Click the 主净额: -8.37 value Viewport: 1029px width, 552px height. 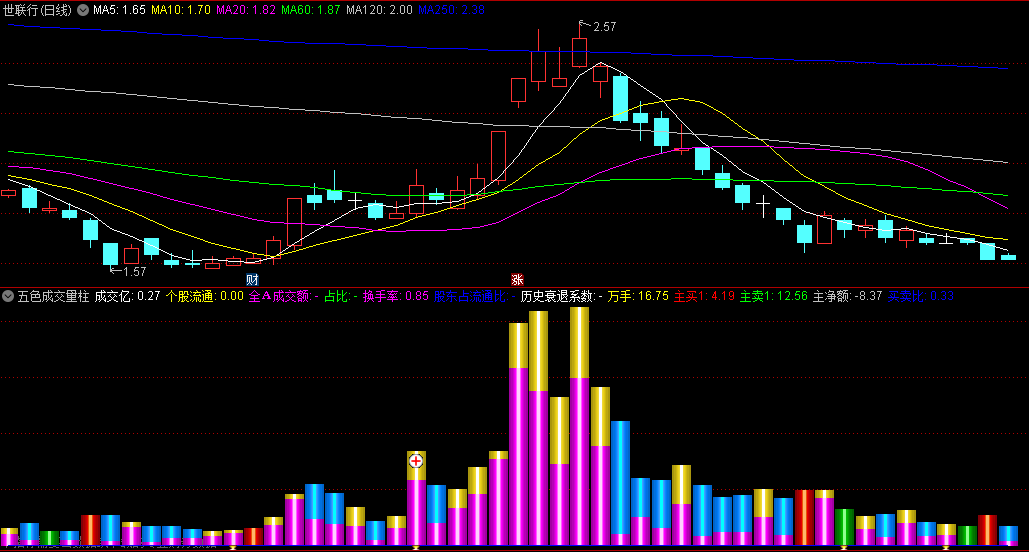[847, 296]
